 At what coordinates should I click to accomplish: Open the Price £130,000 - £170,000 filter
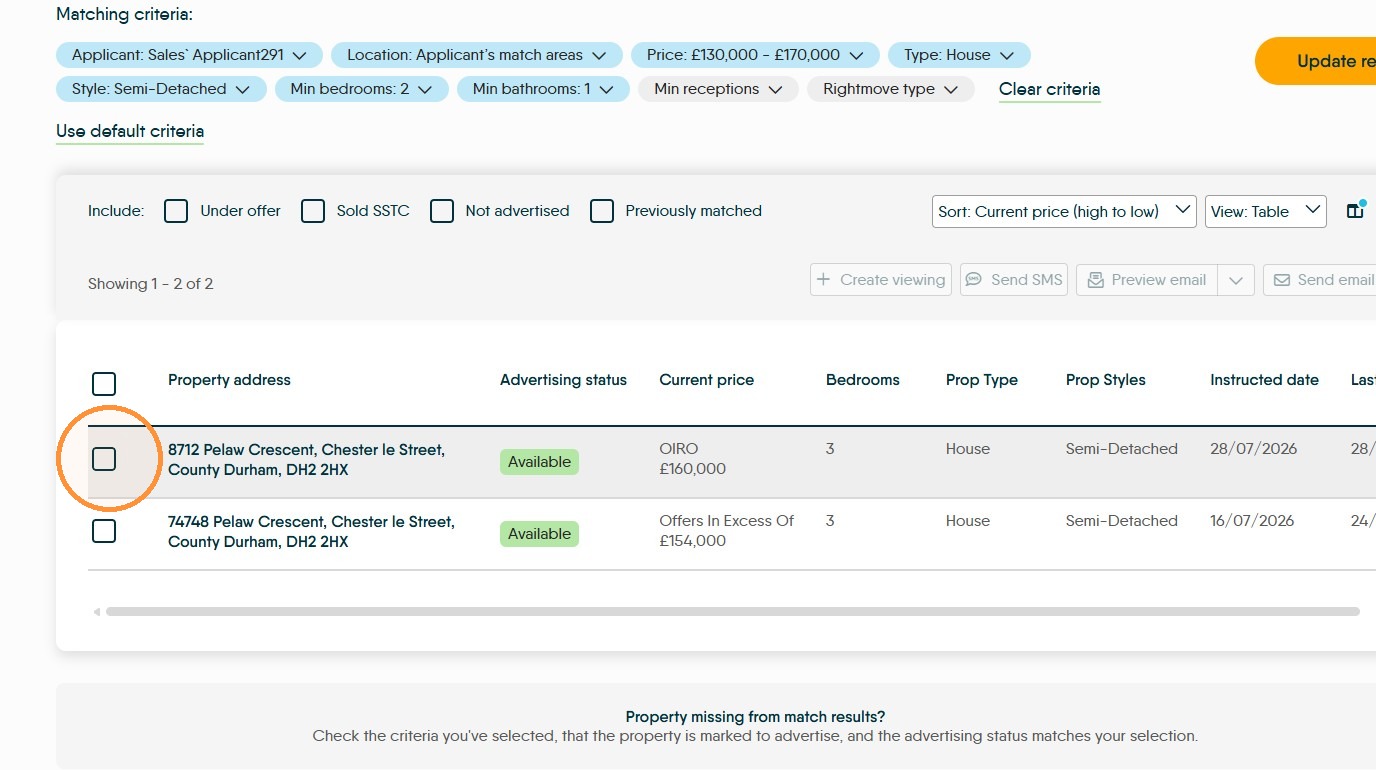click(755, 55)
